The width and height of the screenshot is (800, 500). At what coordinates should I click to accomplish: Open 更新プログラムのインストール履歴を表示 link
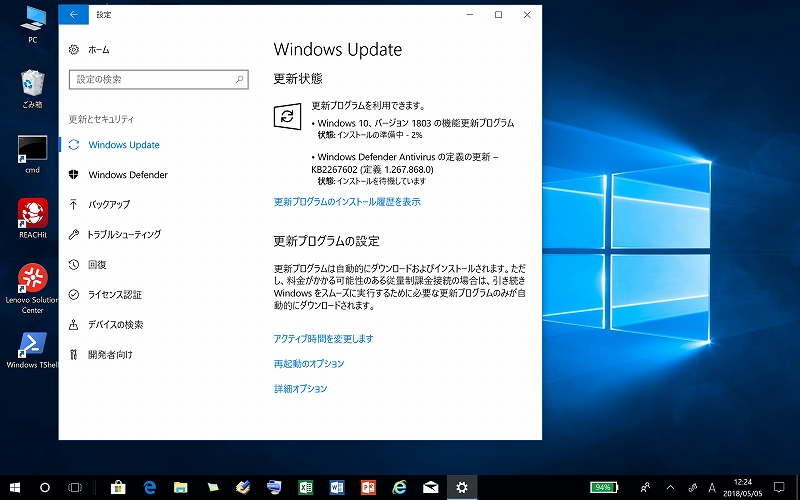[347, 202]
